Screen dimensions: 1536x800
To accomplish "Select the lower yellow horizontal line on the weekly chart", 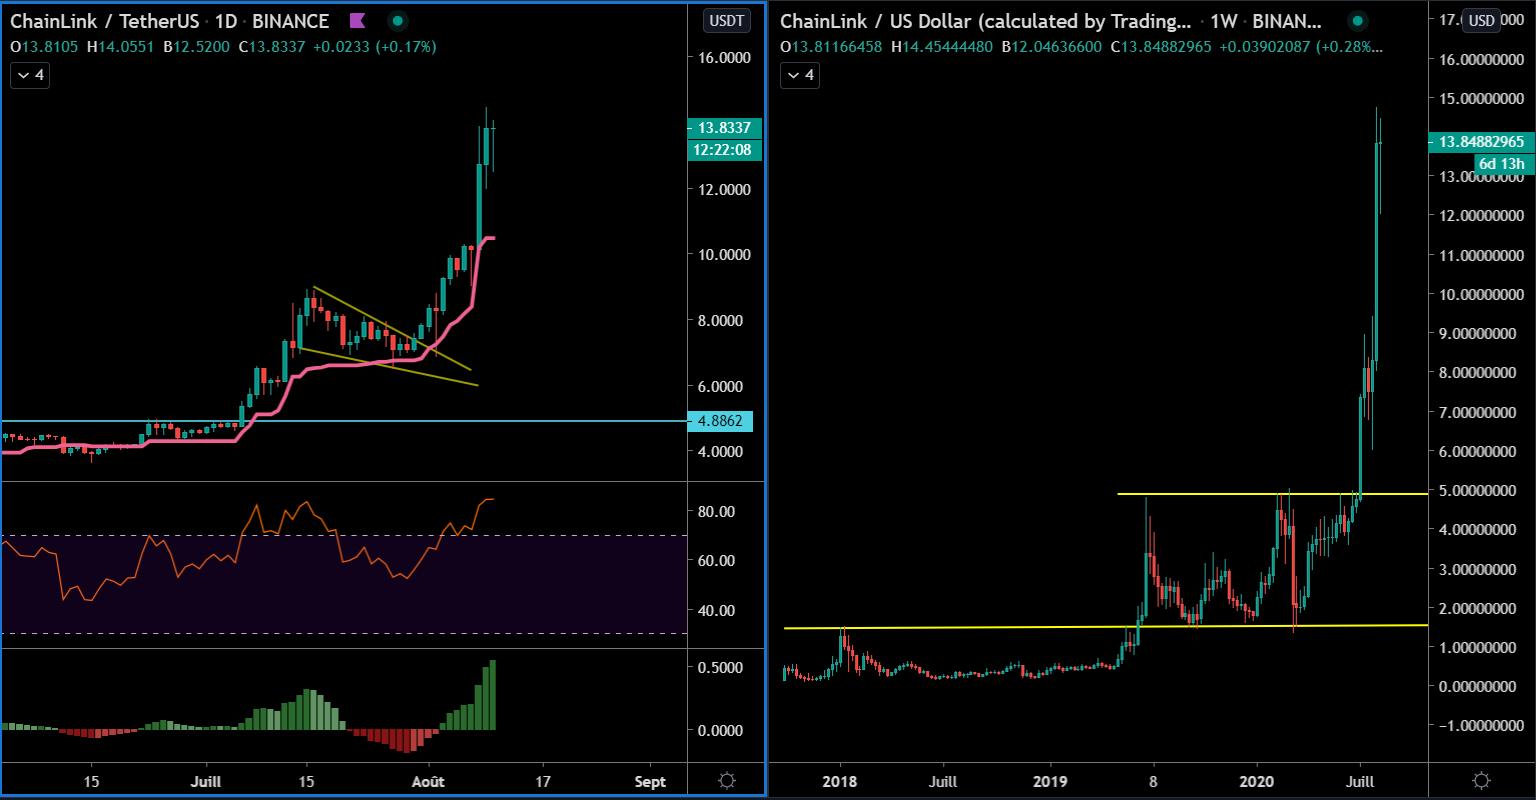I will coord(1000,628).
